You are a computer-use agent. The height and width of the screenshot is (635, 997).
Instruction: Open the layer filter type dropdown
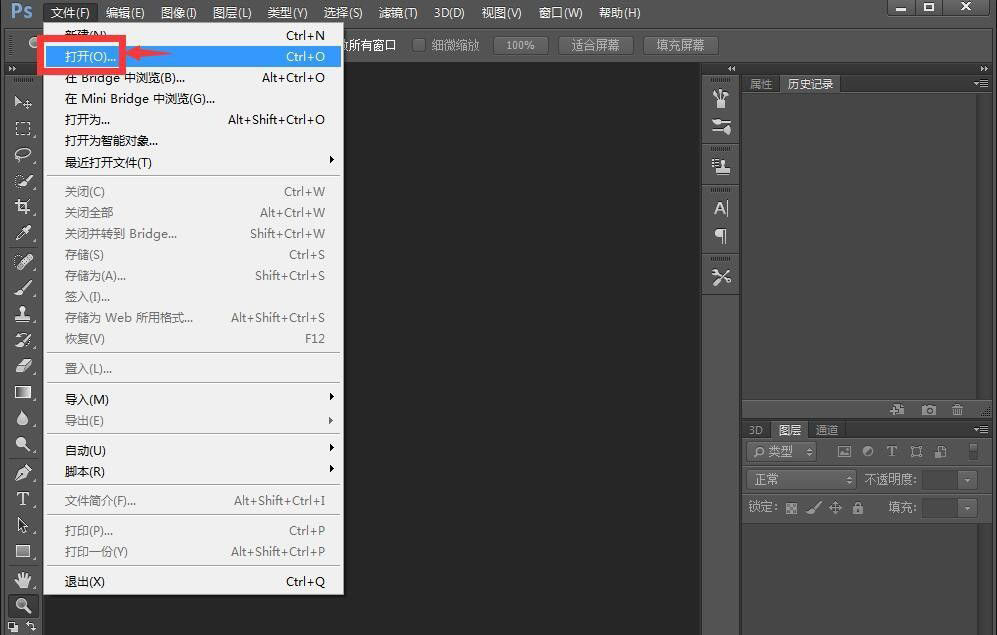780,451
